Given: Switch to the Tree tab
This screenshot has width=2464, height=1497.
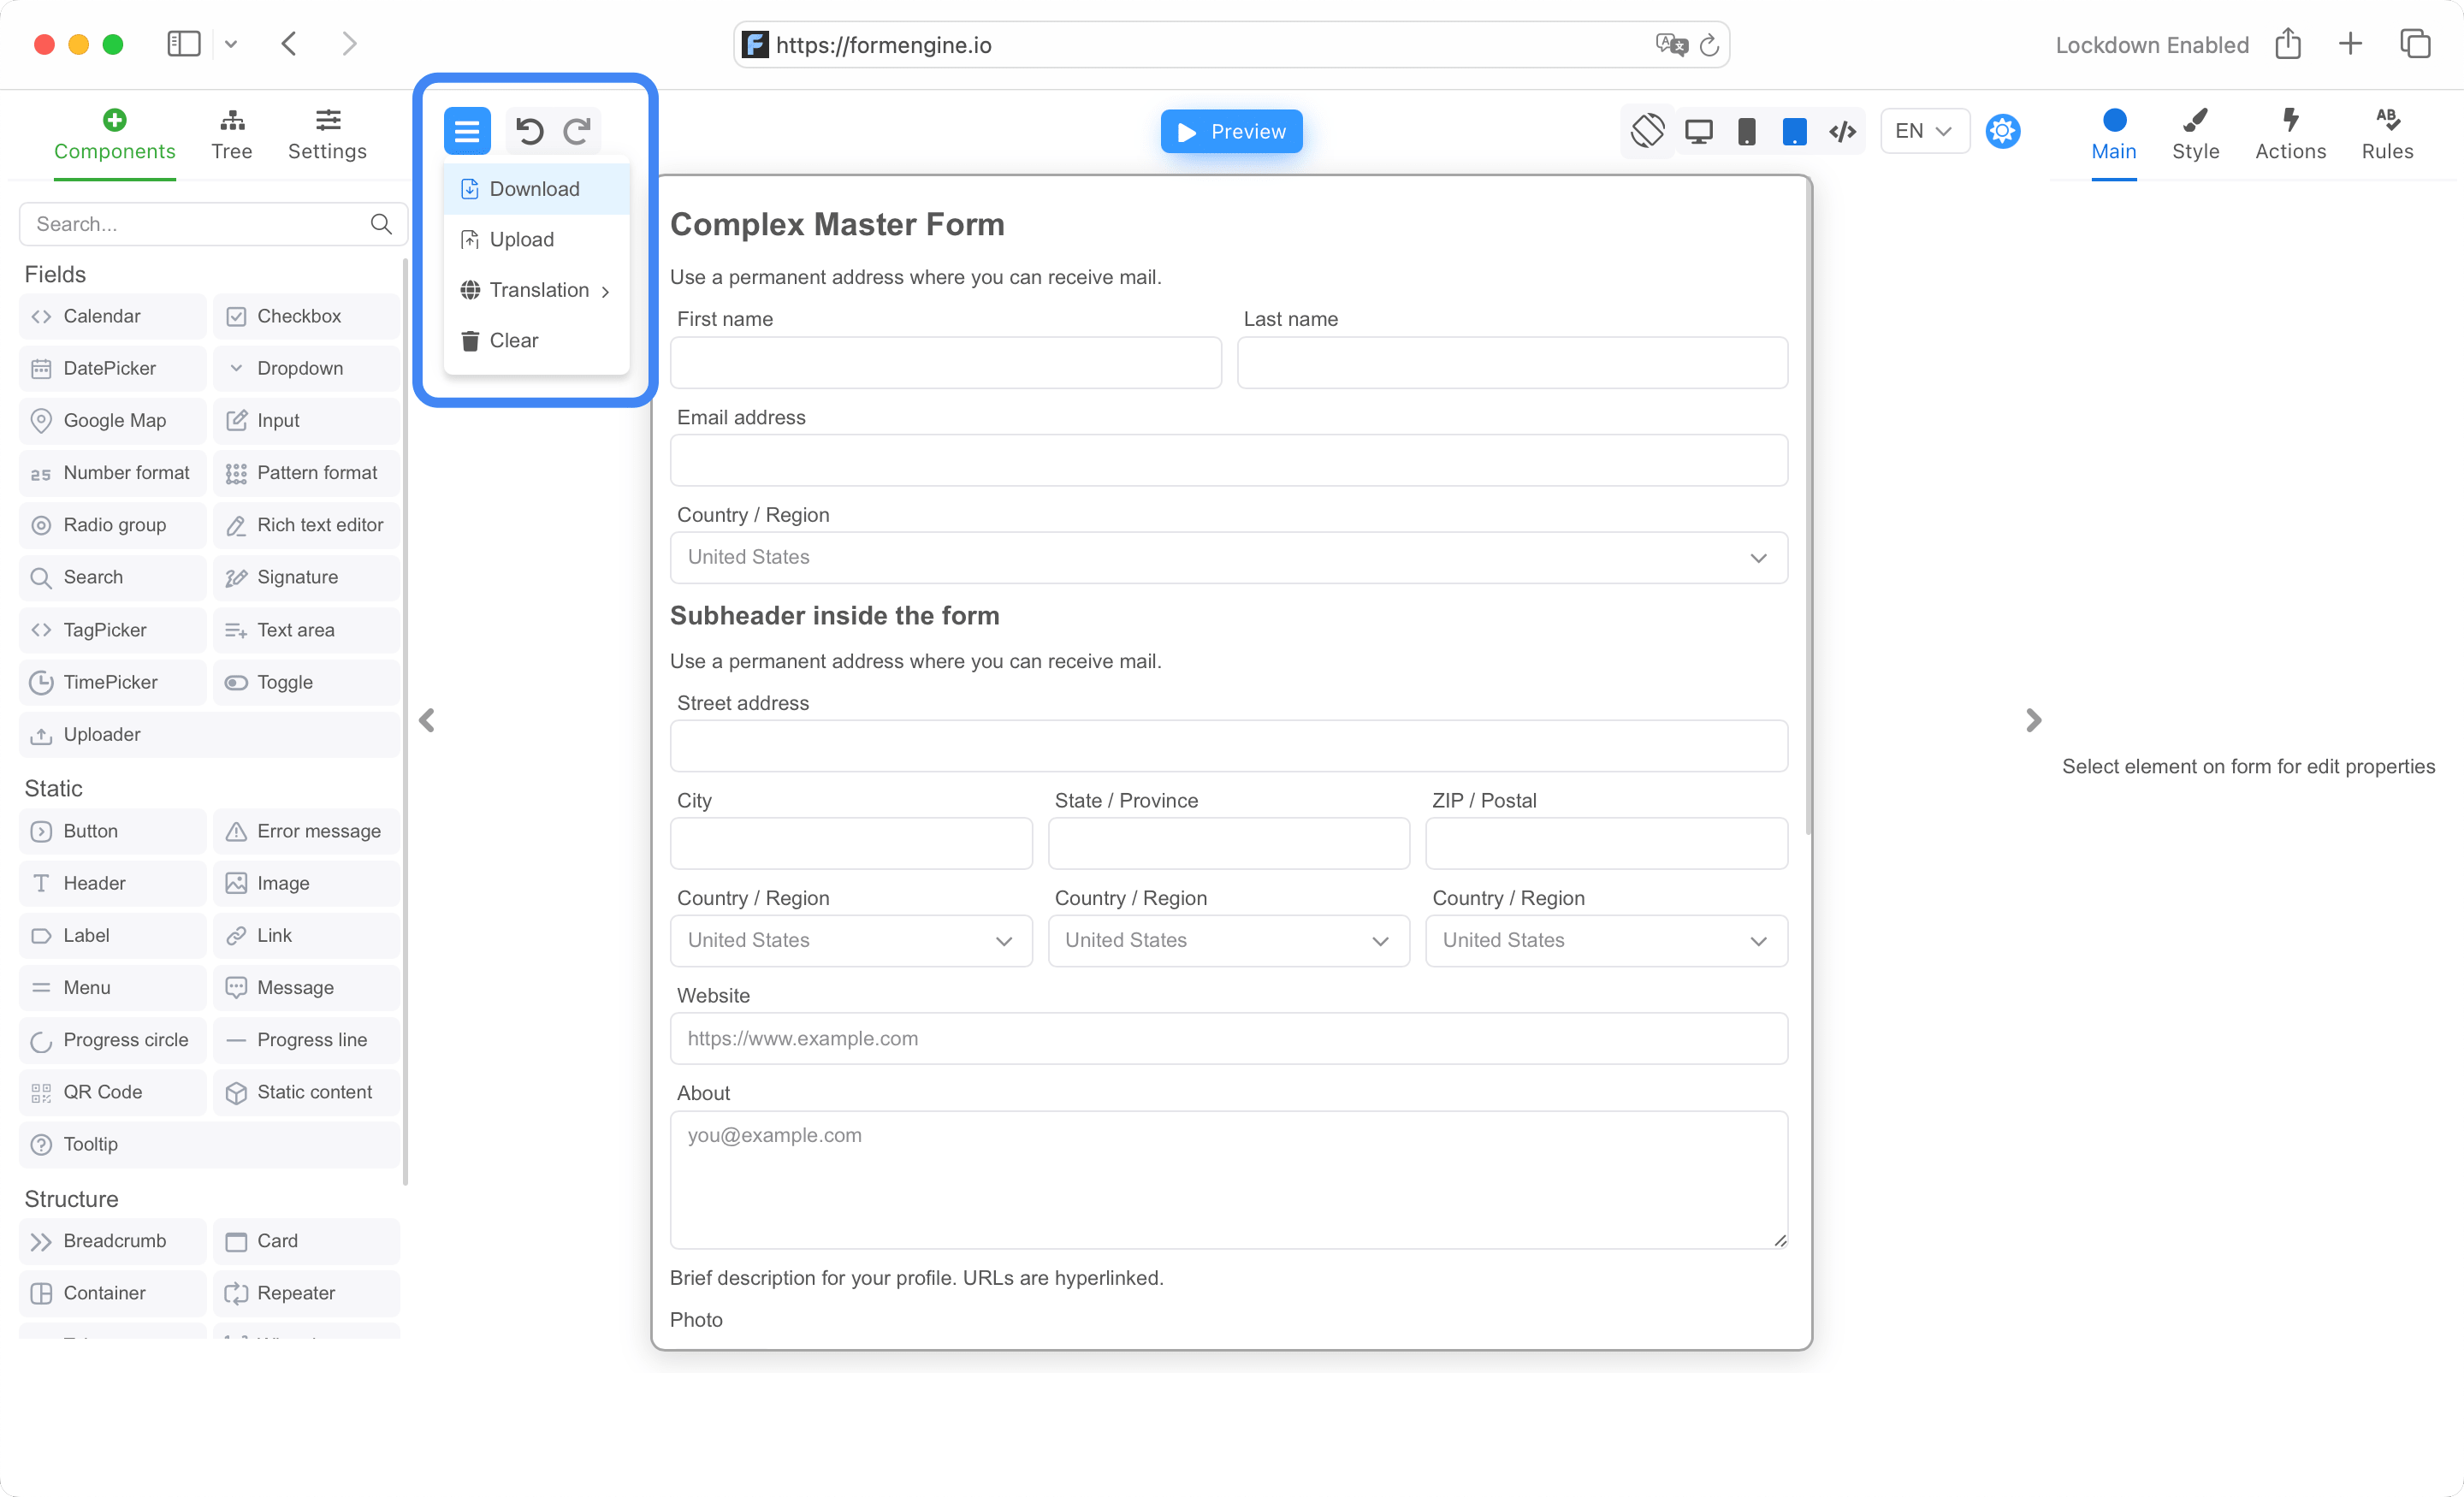Looking at the screenshot, I should pyautogui.click(x=231, y=135).
